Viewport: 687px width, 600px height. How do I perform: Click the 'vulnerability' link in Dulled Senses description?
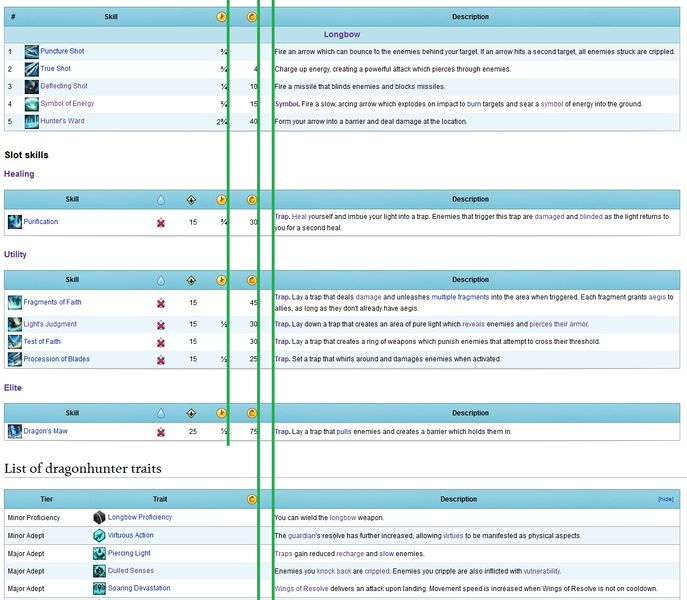tap(542, 571)
